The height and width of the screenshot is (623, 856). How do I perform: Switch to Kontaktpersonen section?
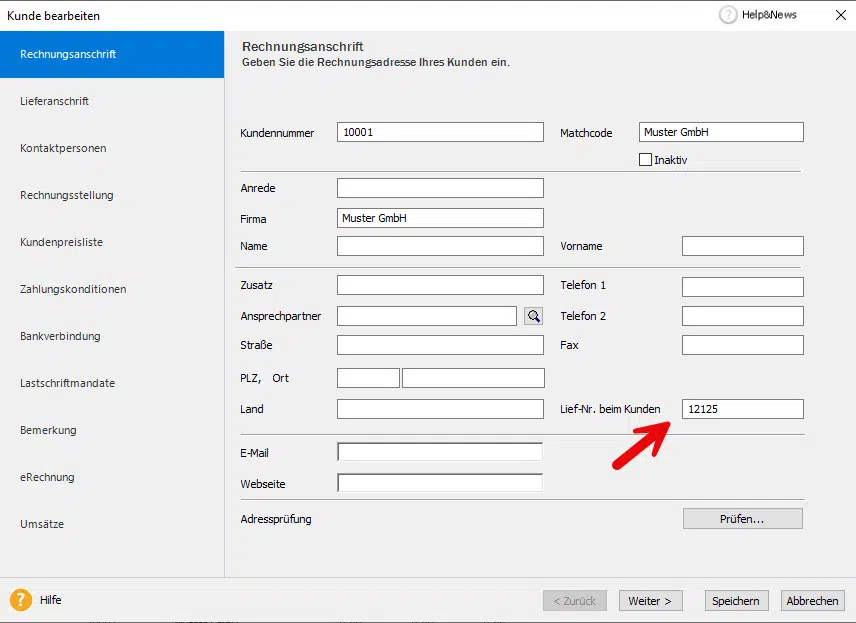click(63, 148)
